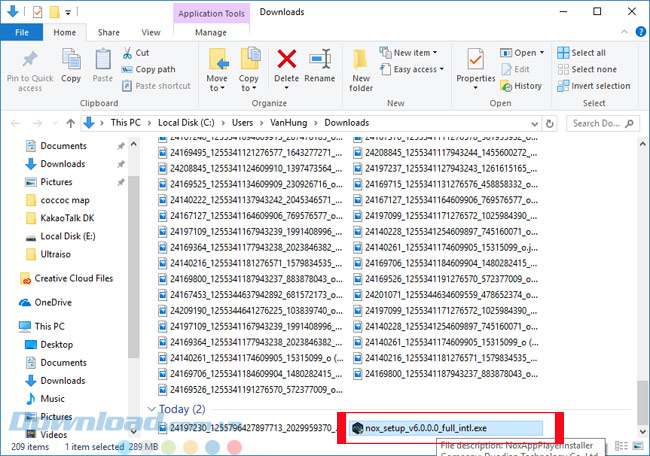Expand the address bar history chevron
The height and width of the screenshot is (456, 650).
[535, 124]
